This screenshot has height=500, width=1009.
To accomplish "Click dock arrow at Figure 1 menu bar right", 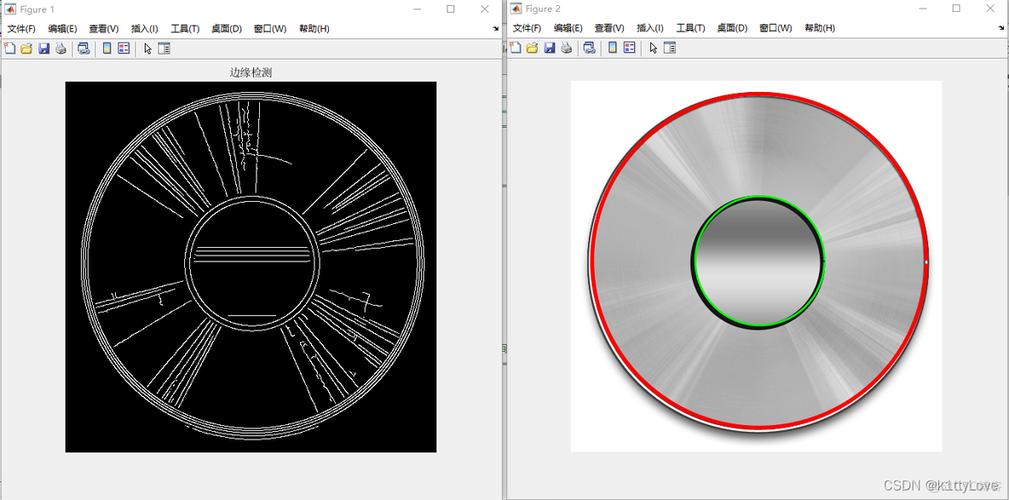I will [x=496, y=29].
